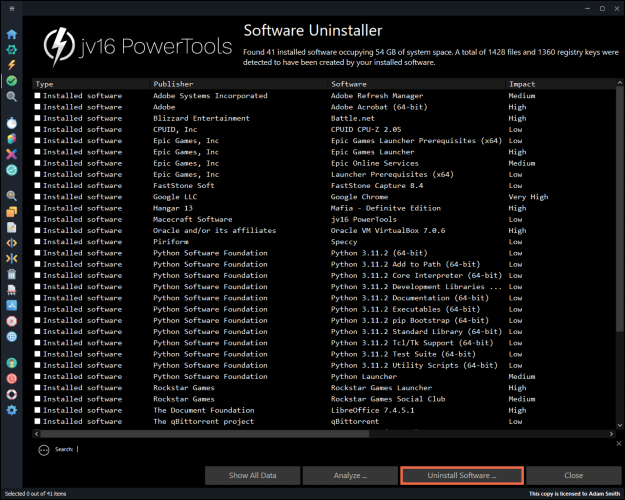Check the qBittorrent row checkbox

point(37,421)
